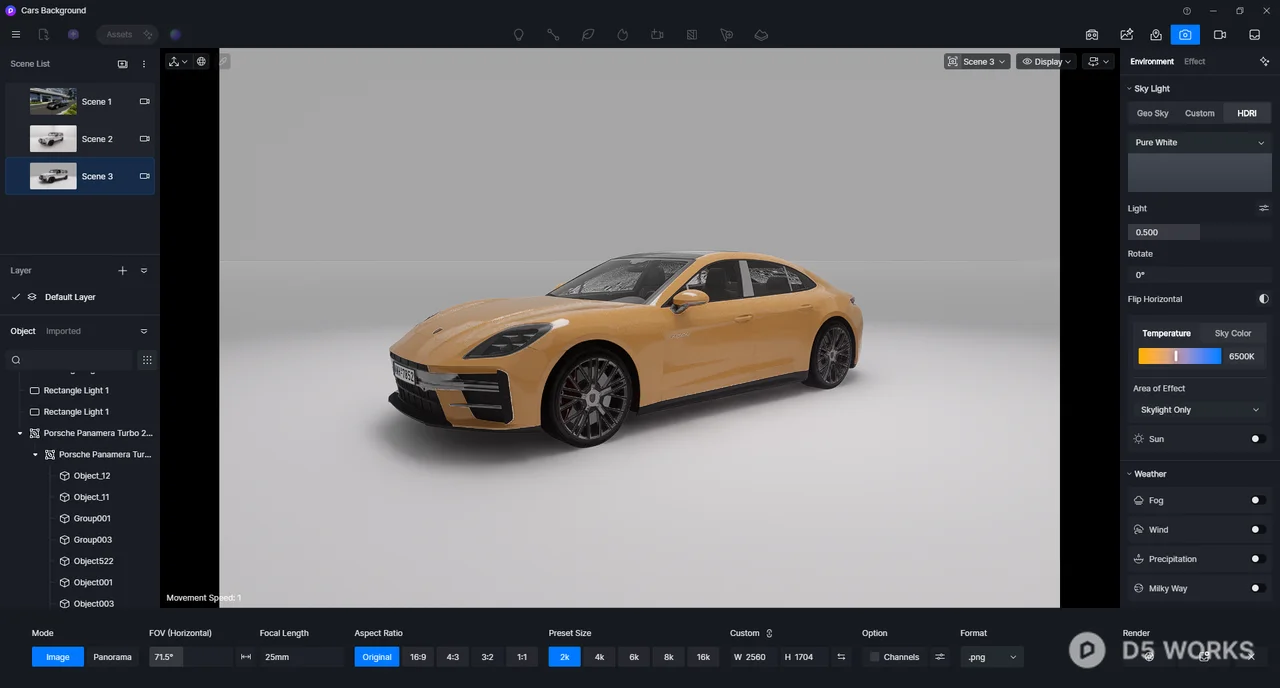
Task: Collapse the Weather section
Action: coord(1130,474)
